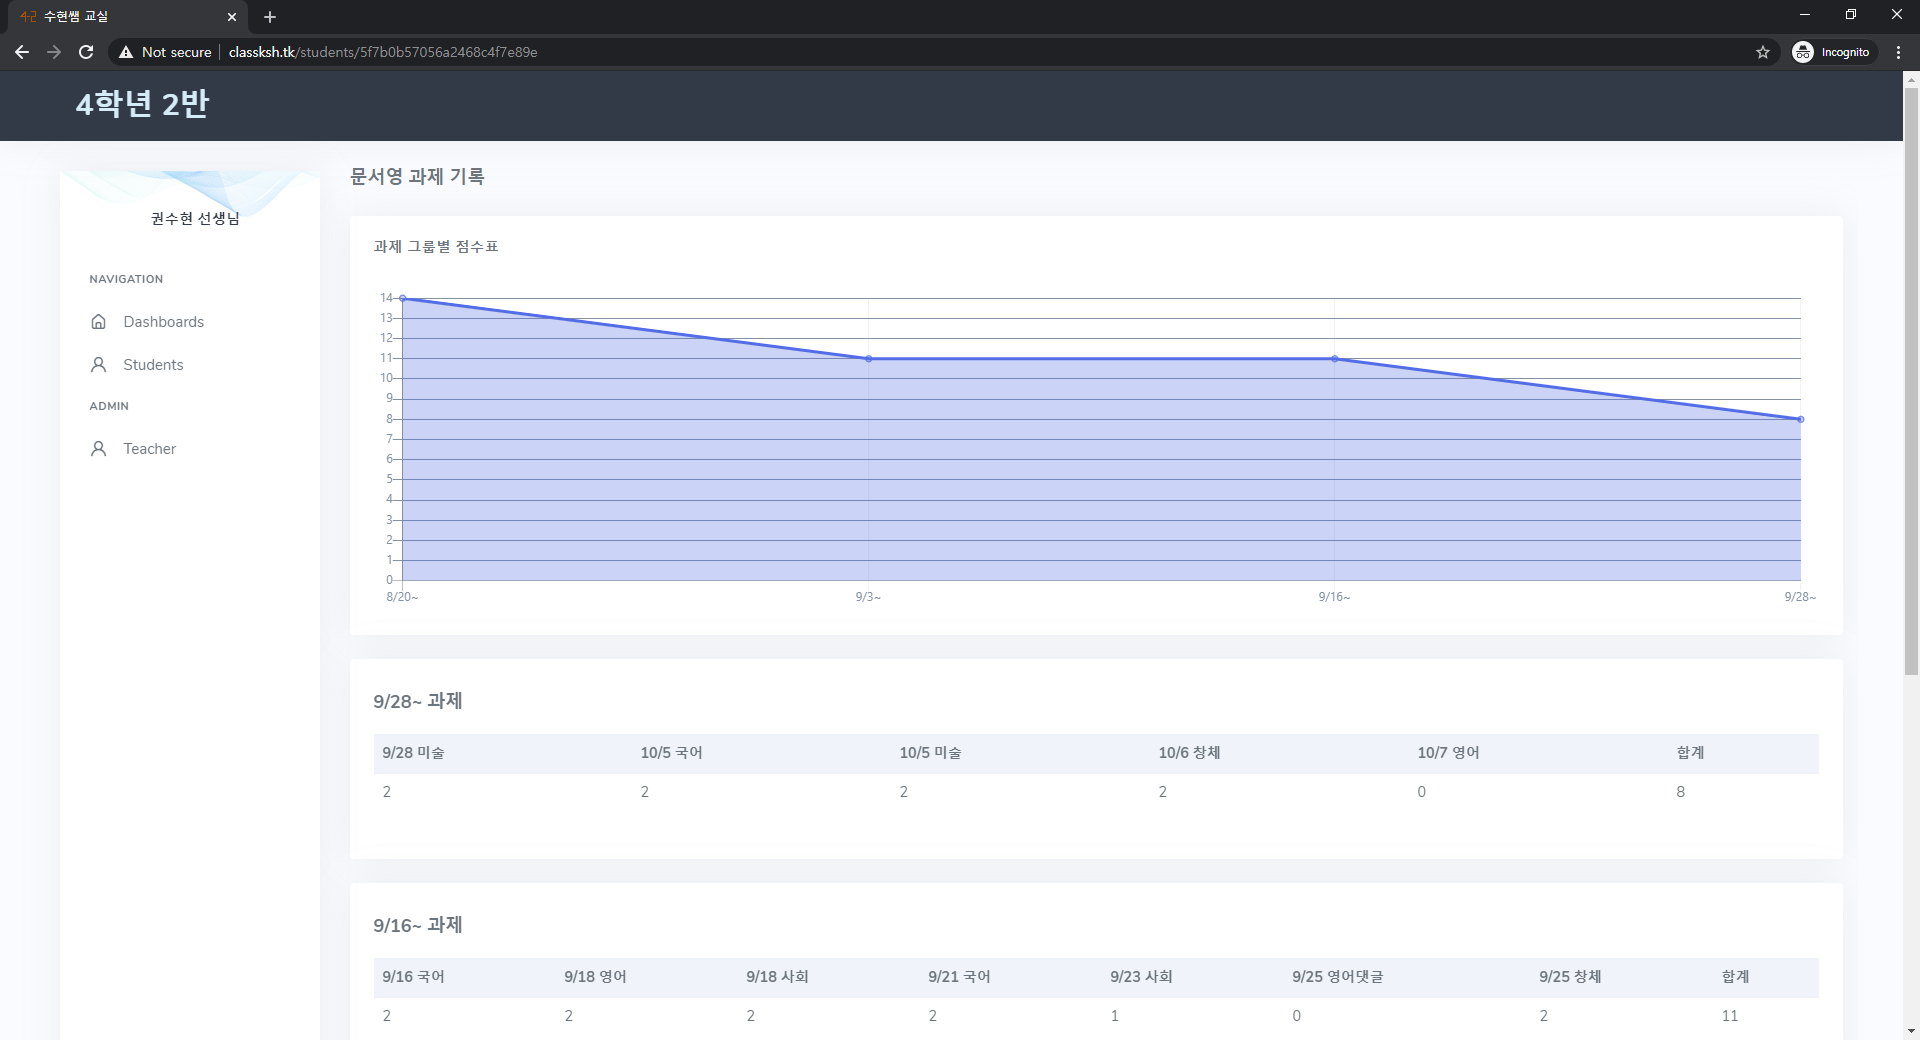Screen dimensions: 1920x1040
Task: Click the page's vertical scrollbar thumb
Action: pos(1911,380)
